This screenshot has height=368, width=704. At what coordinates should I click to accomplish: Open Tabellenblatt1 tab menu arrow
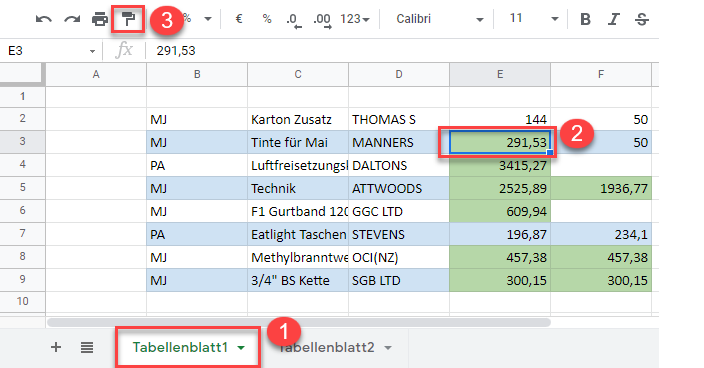(241, 348)
